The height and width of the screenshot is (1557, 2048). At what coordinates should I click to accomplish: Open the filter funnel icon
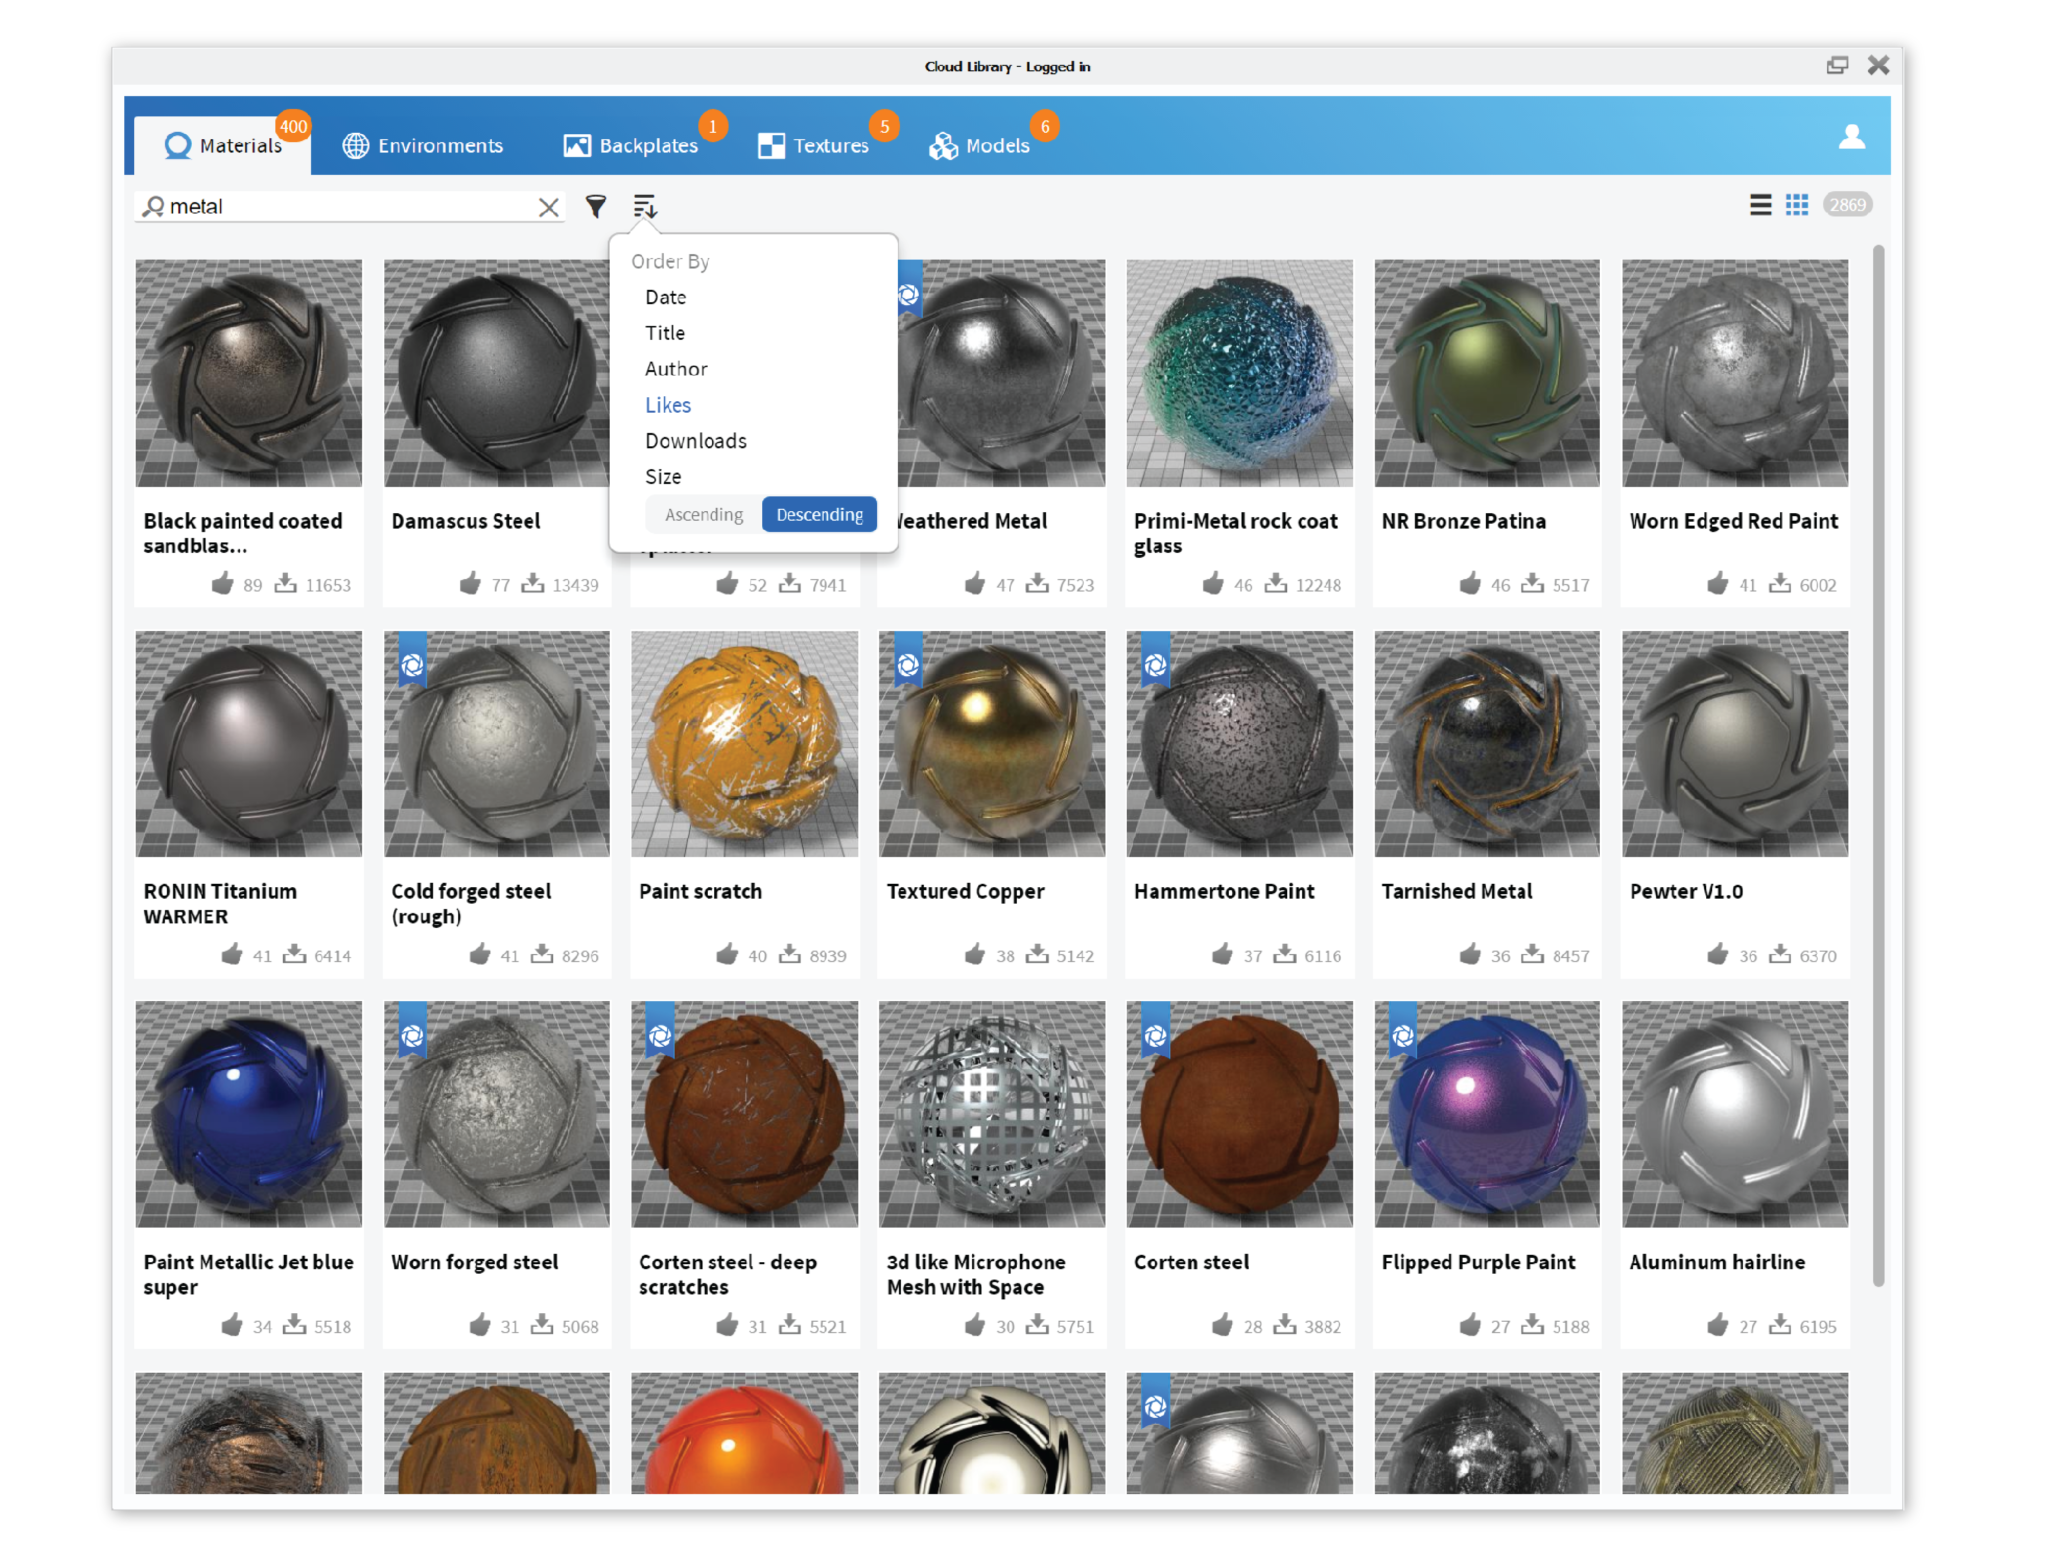coord(596,206)
